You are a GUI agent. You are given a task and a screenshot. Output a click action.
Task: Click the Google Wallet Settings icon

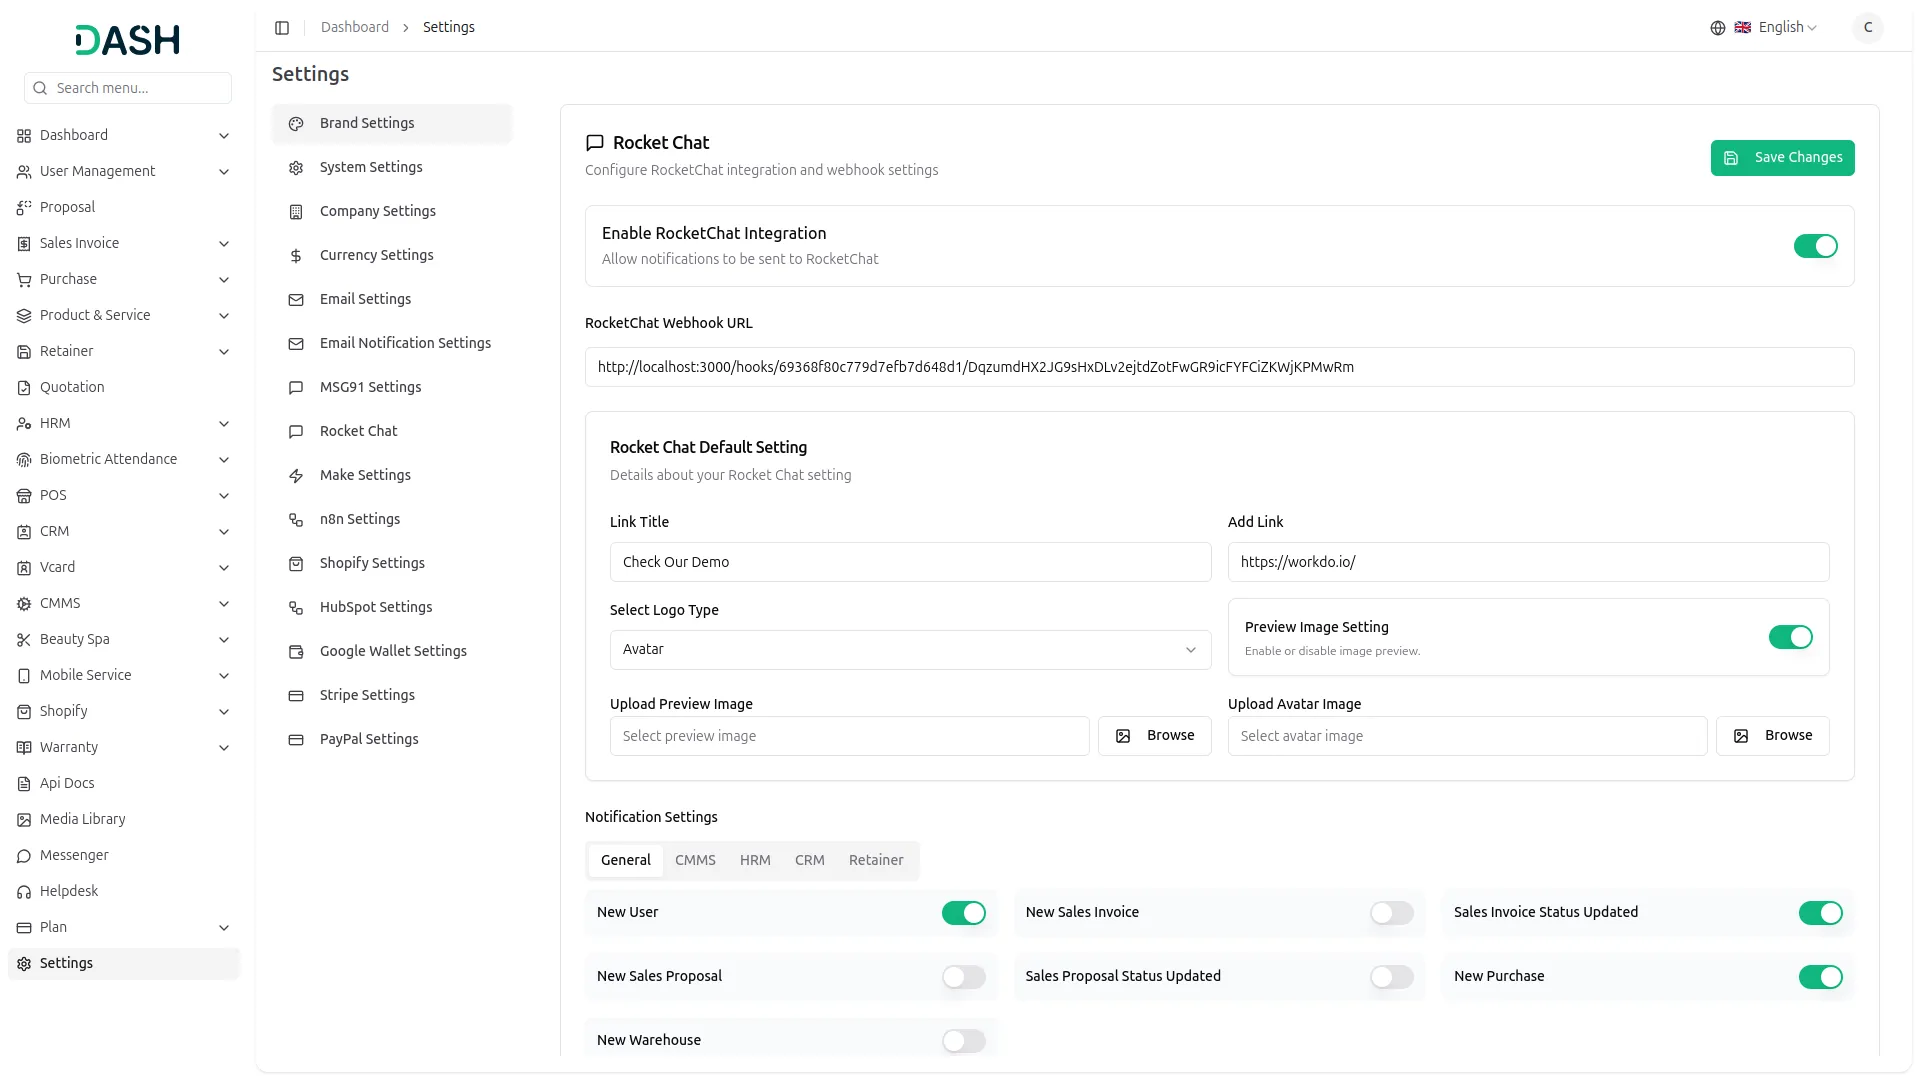[296, 652]
